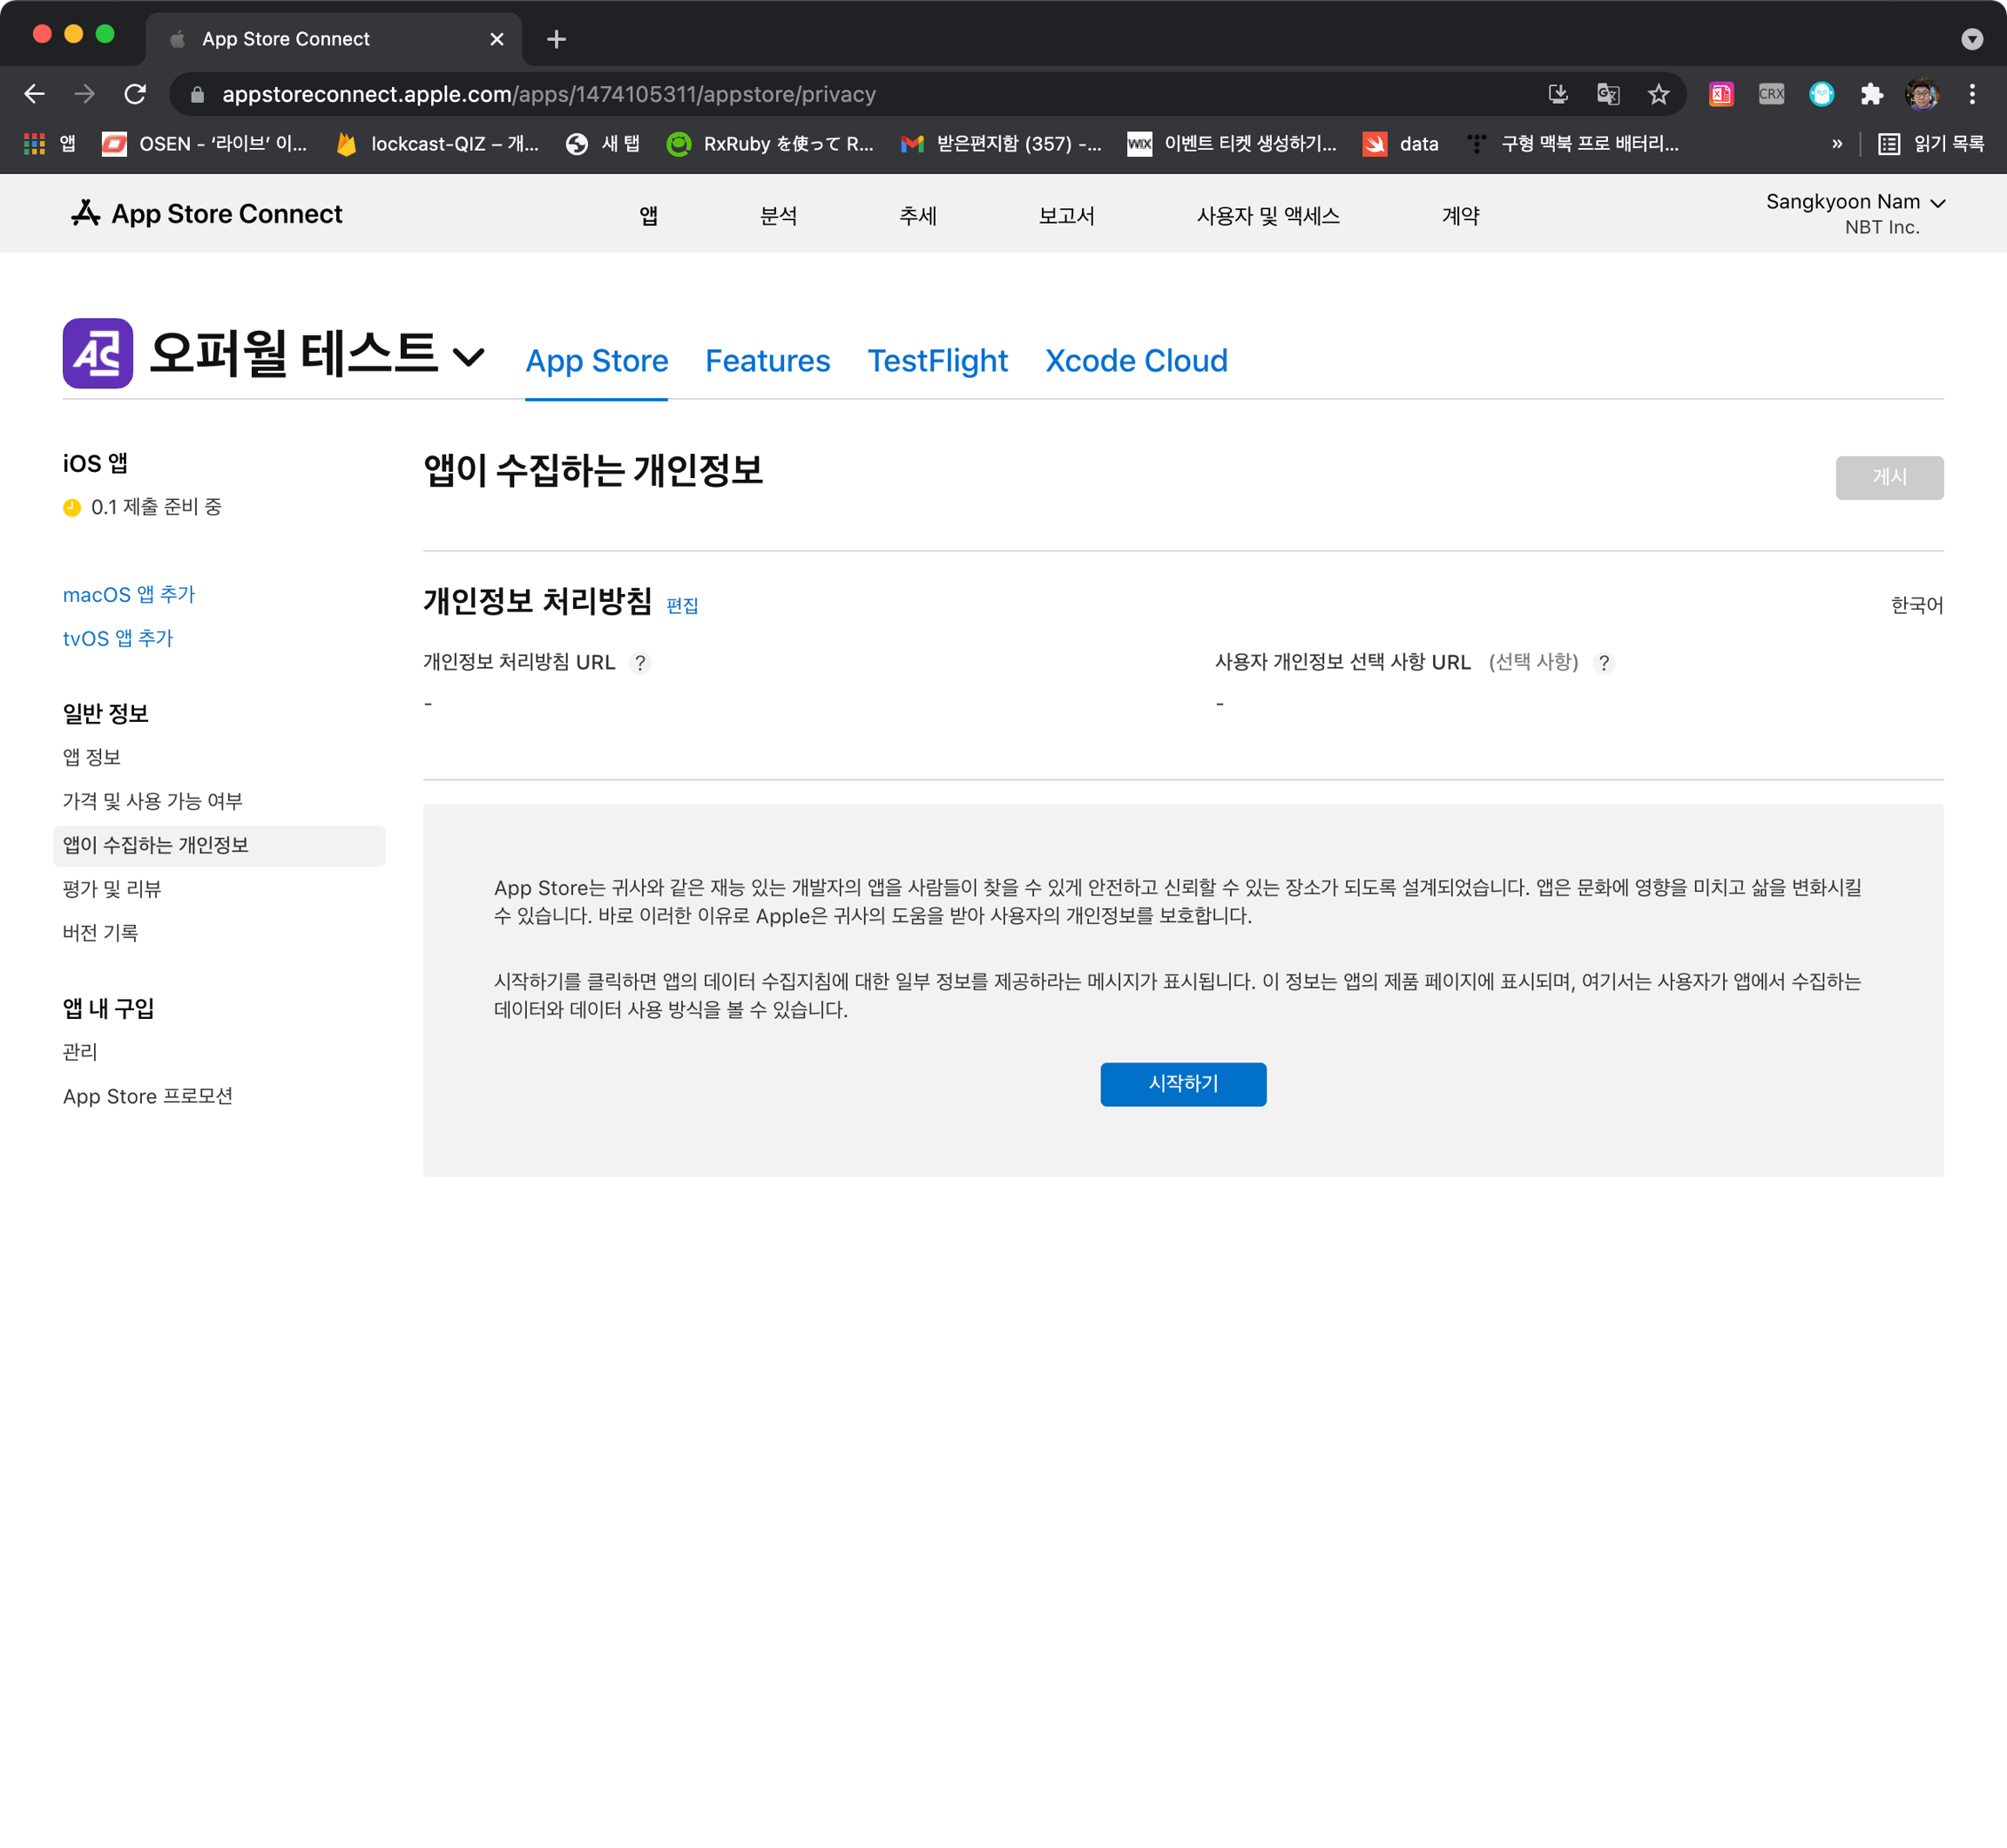Click the Google Translate icon in address bar
2007x1848 pixels.
click(1607, 94)
